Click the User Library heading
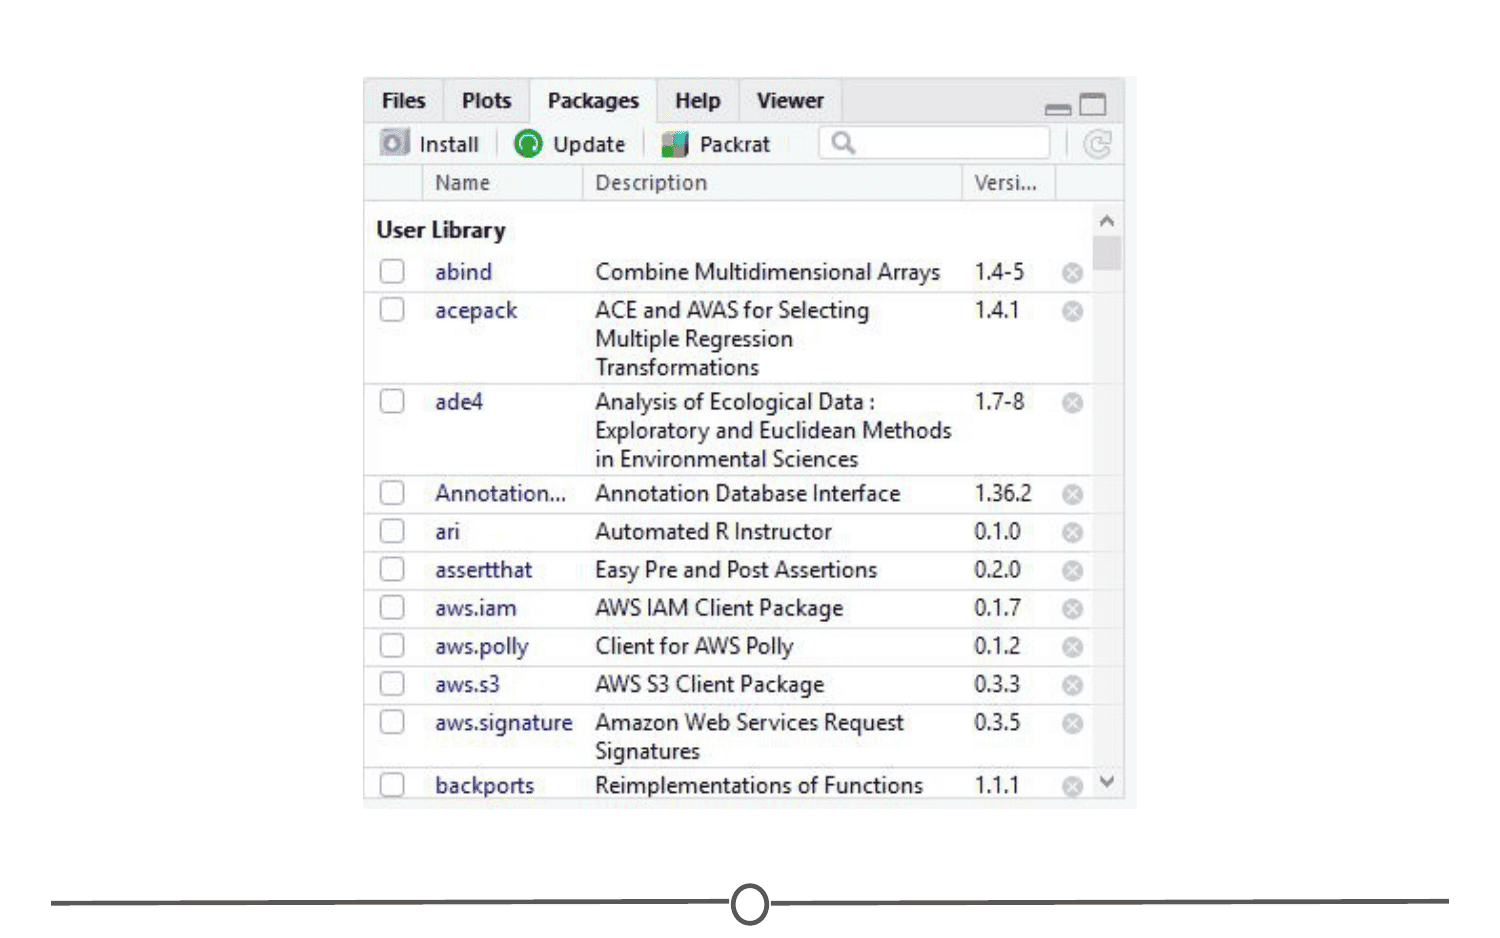This screenshot has height=938, width=1500. 441,230
